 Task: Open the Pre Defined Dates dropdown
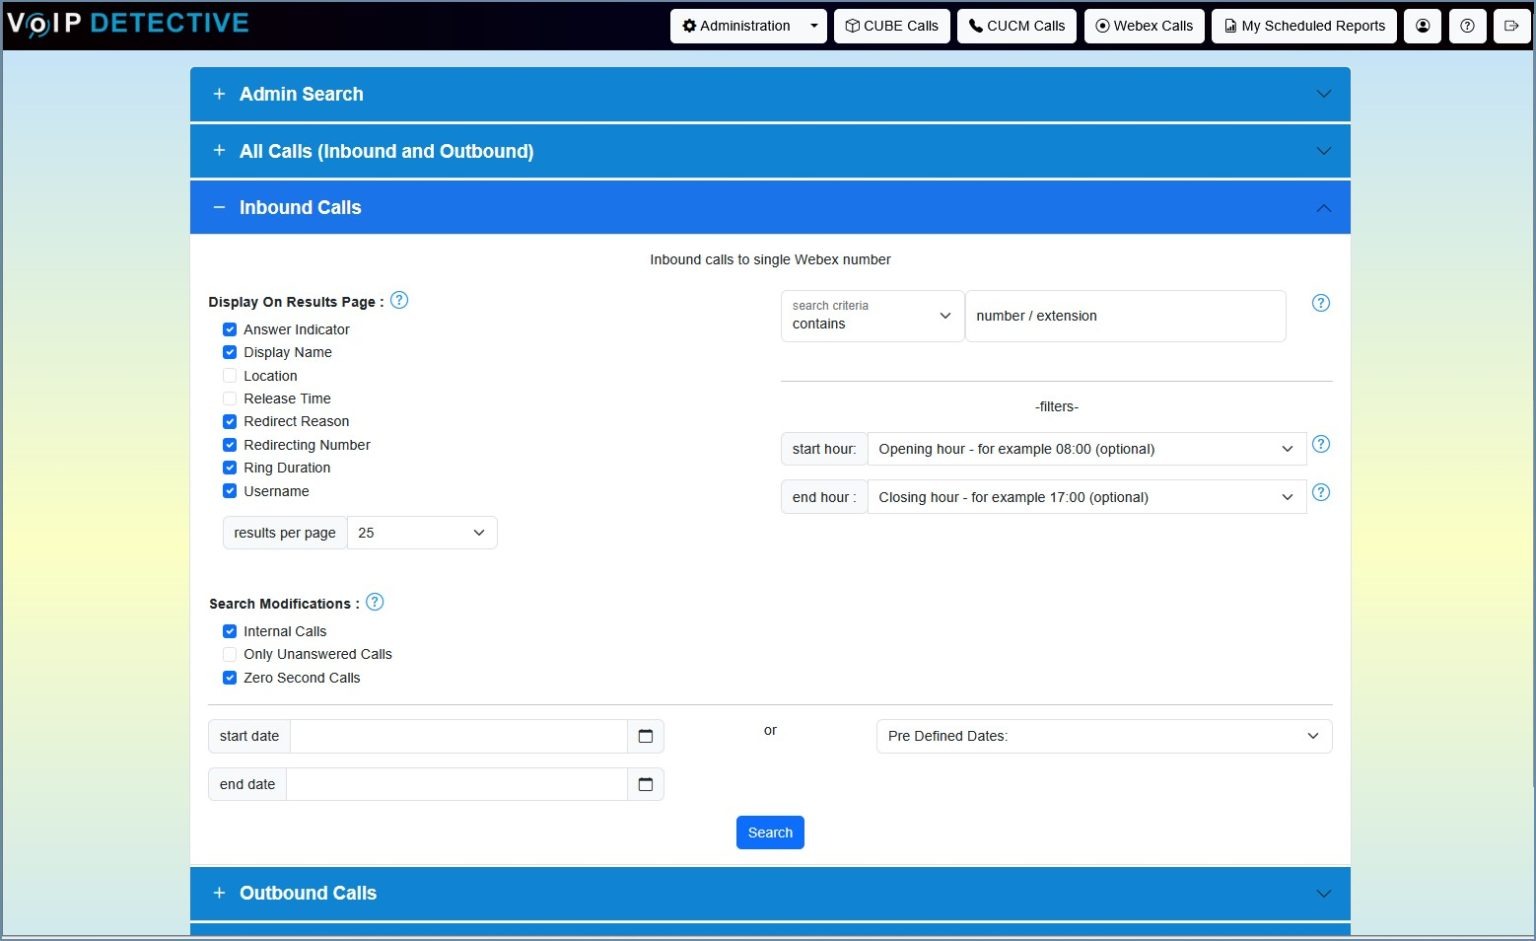[x=1103, y=736]
